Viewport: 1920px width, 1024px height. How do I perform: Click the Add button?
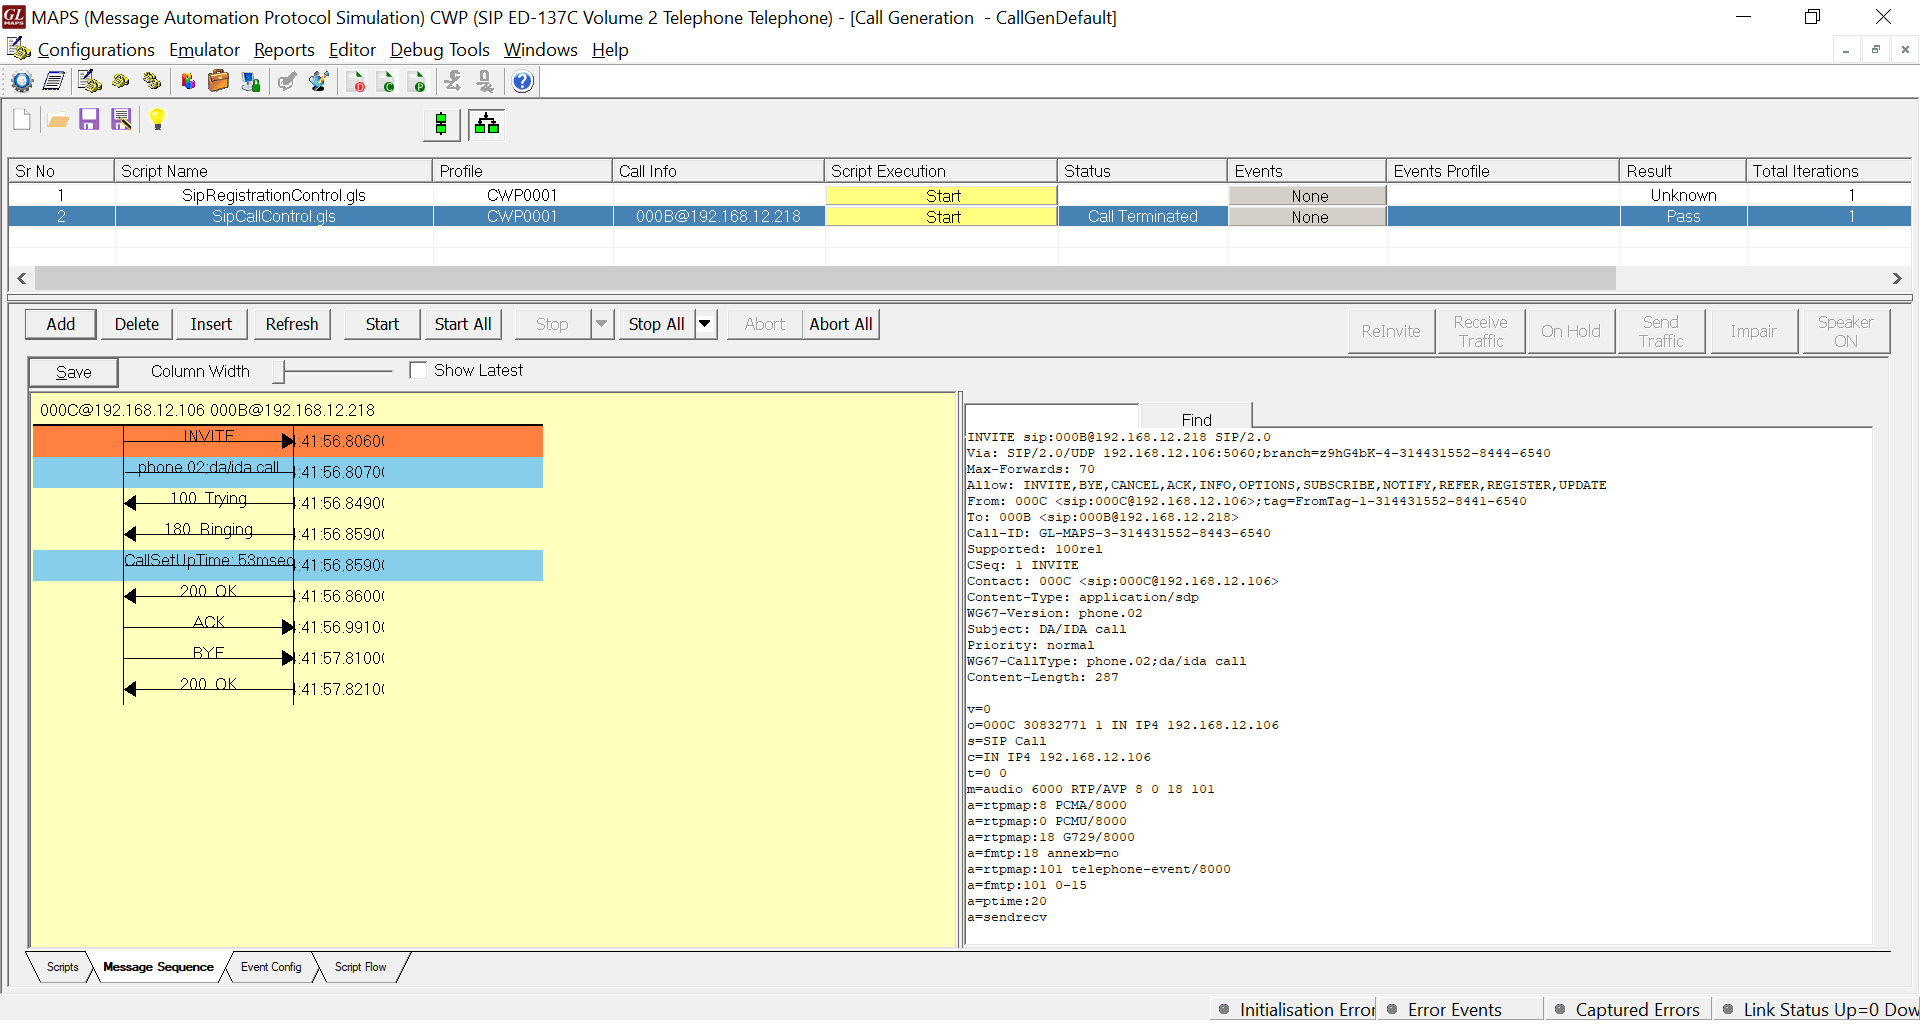[61, 324]
